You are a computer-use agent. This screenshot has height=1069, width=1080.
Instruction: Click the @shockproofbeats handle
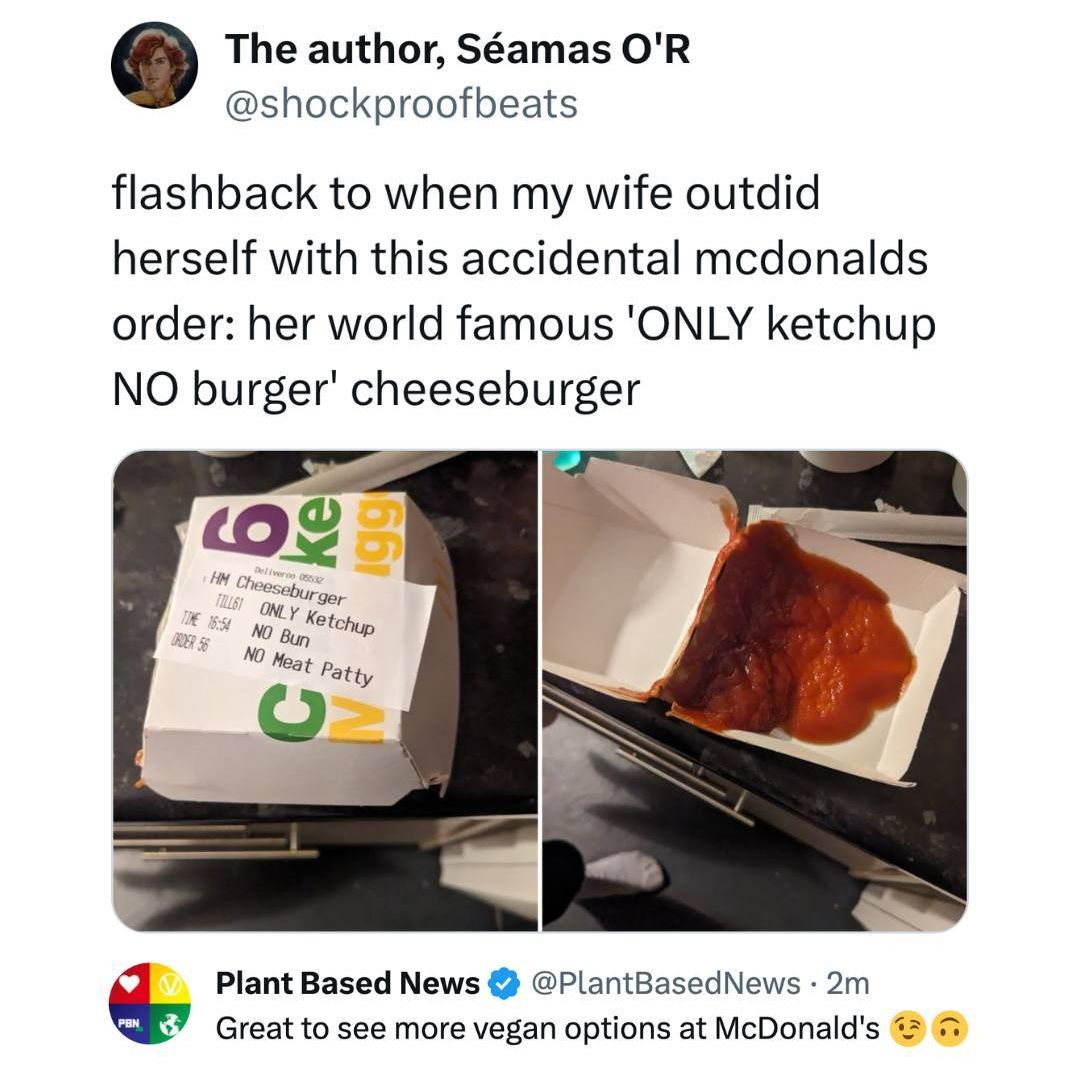click(x=402, y=104)
